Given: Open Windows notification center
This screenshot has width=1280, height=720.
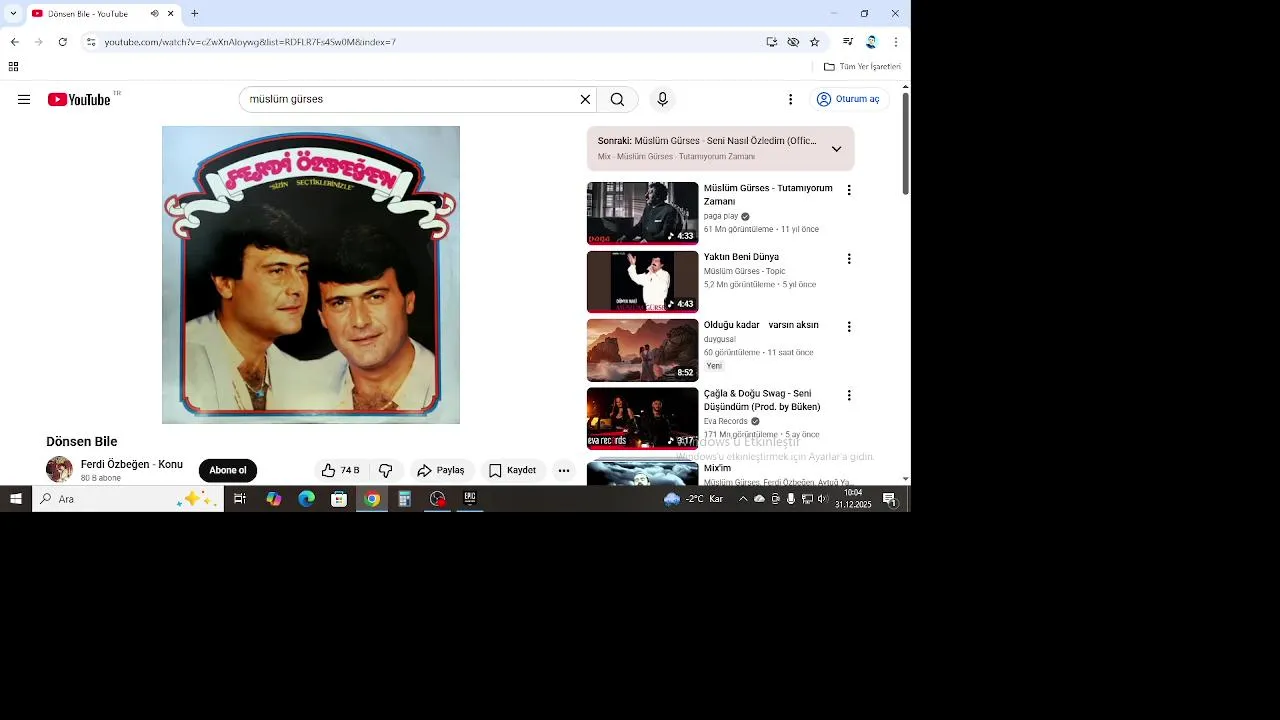Looking at the screenshot, I should (x=889, y=499).
